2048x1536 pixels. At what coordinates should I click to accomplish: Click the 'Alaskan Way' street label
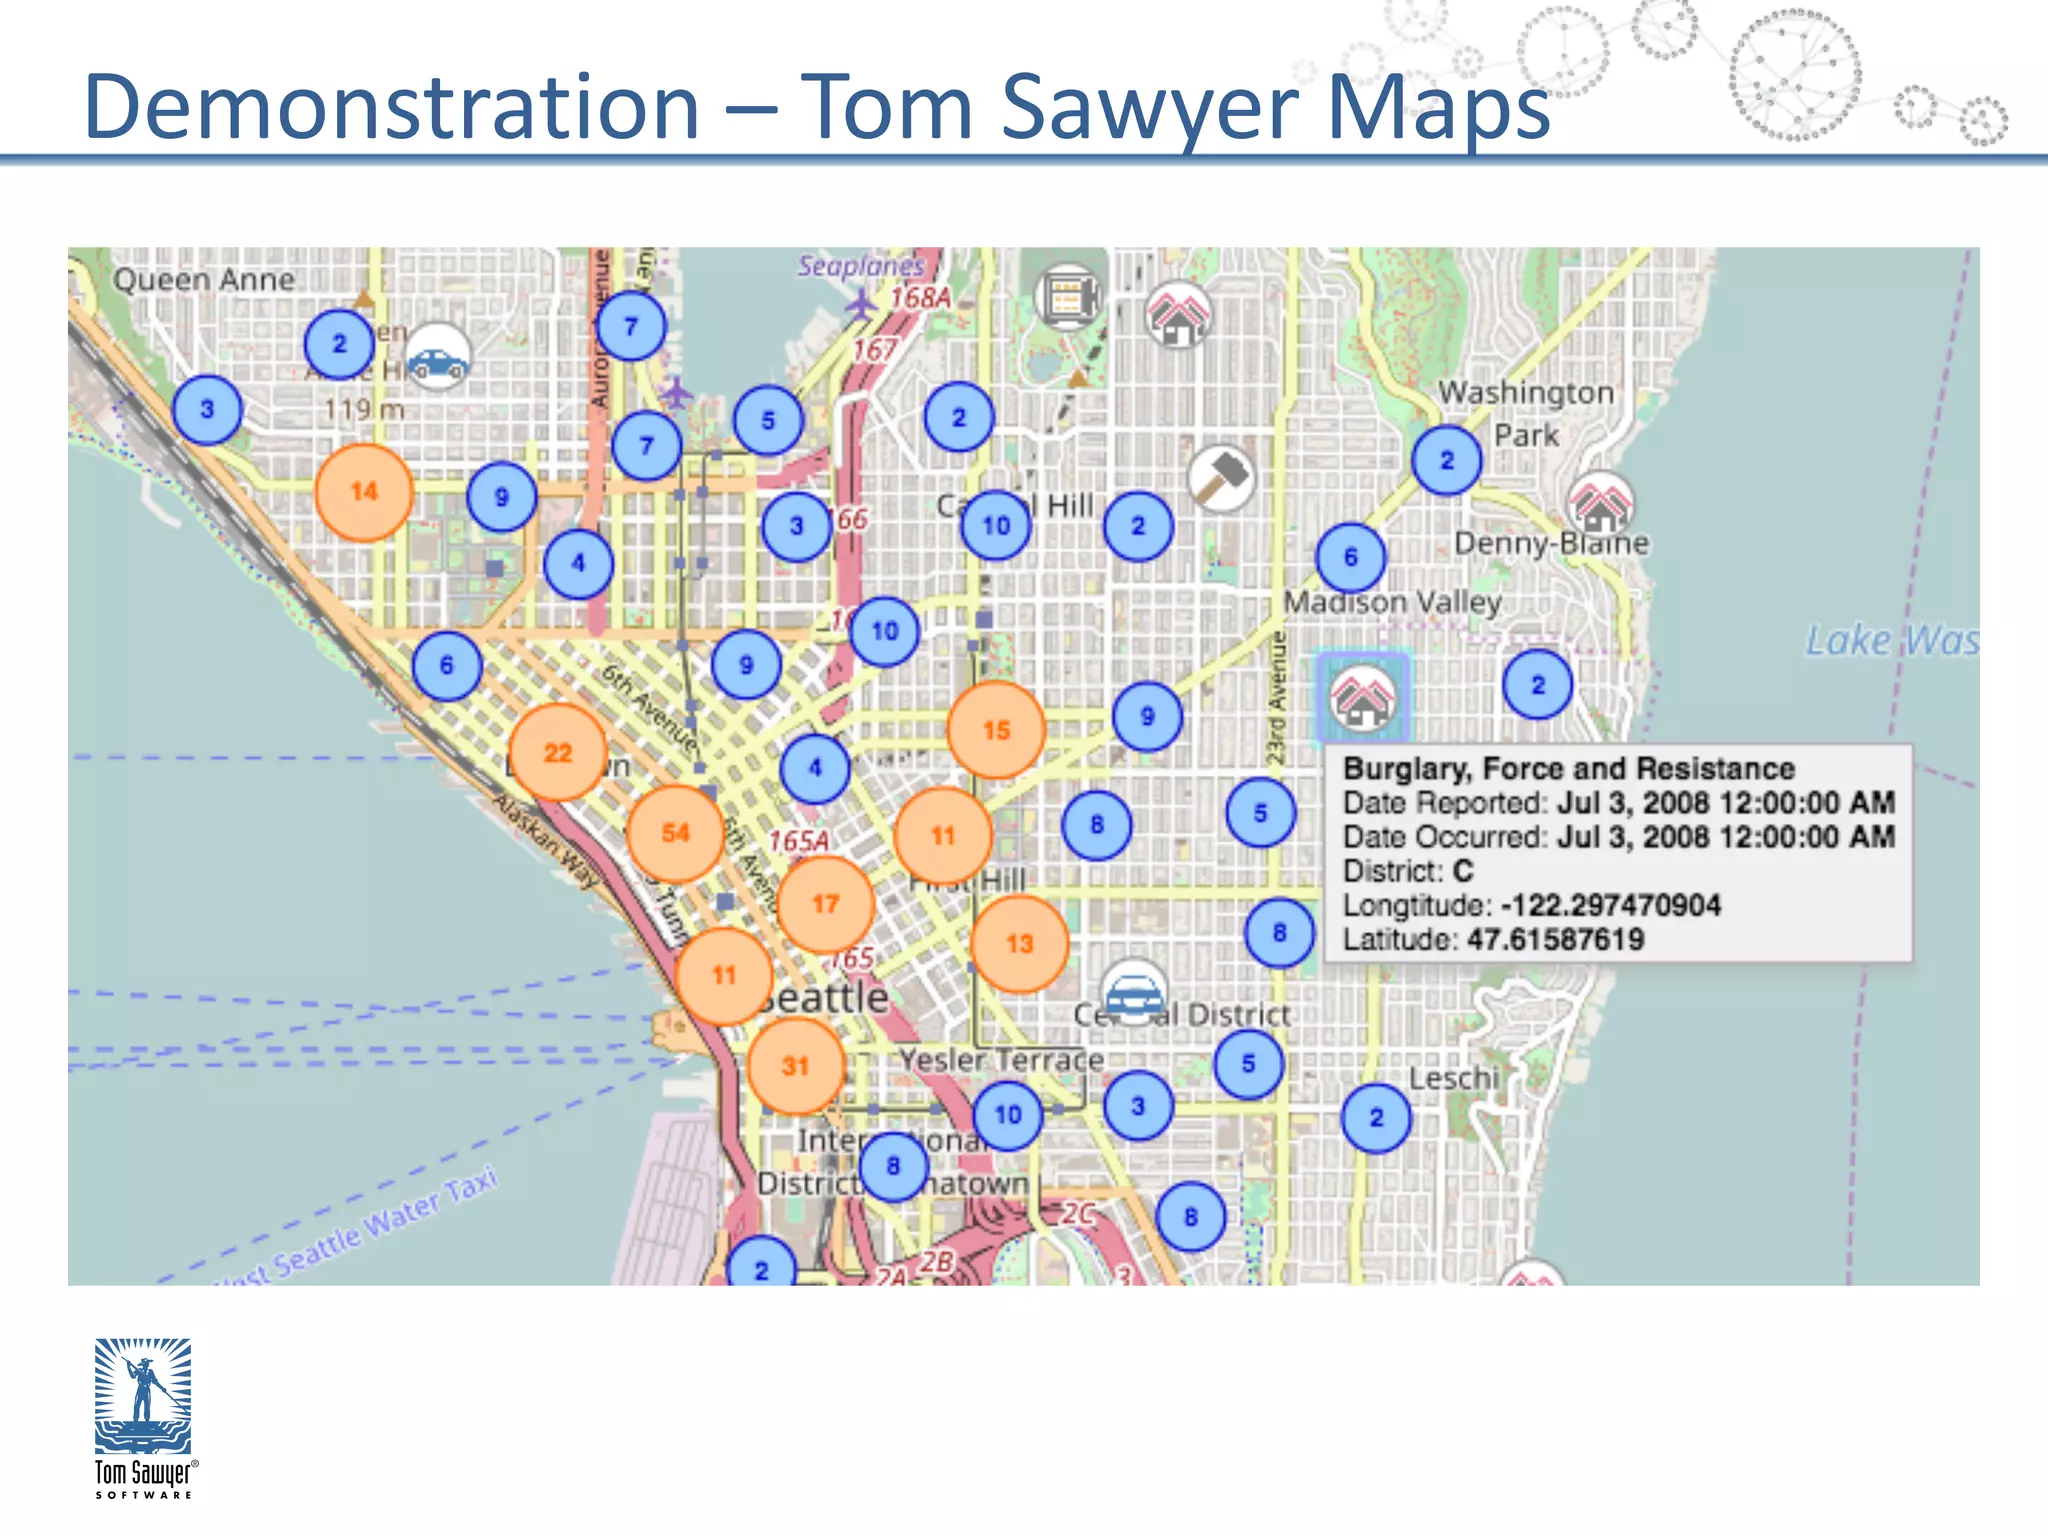pos(546,842)
